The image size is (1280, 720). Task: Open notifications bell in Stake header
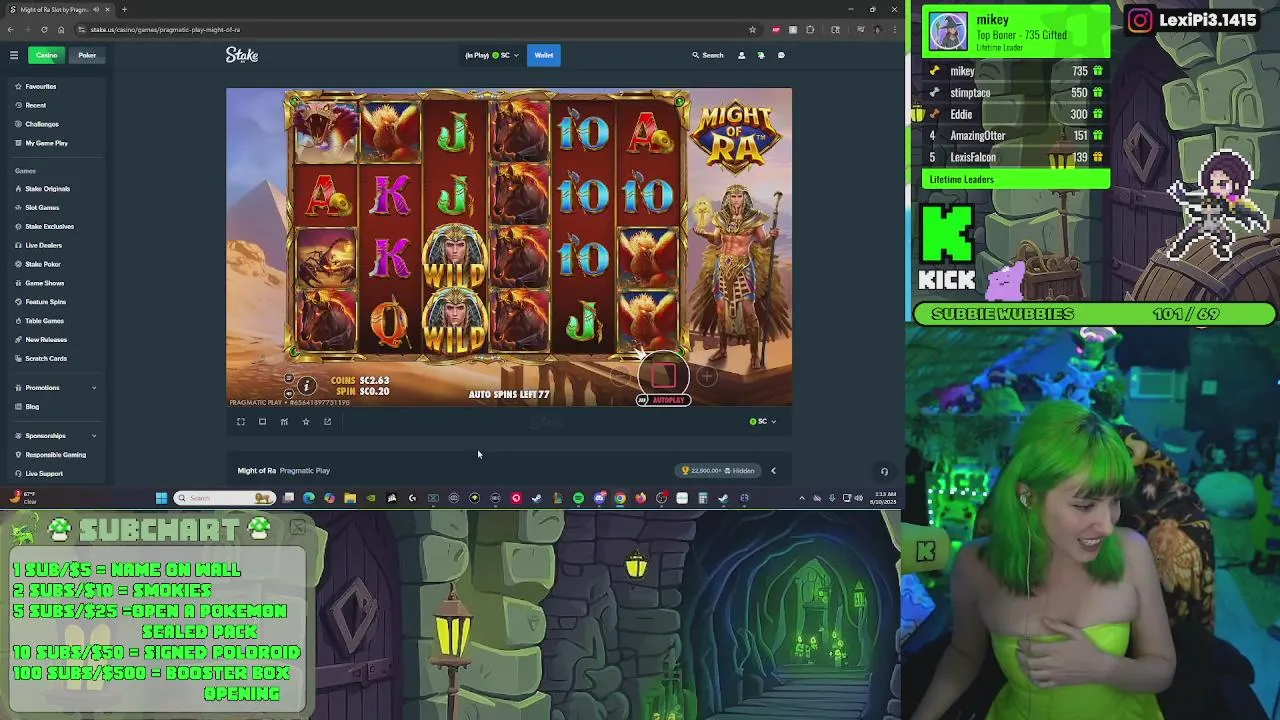[x=761, y=55]
